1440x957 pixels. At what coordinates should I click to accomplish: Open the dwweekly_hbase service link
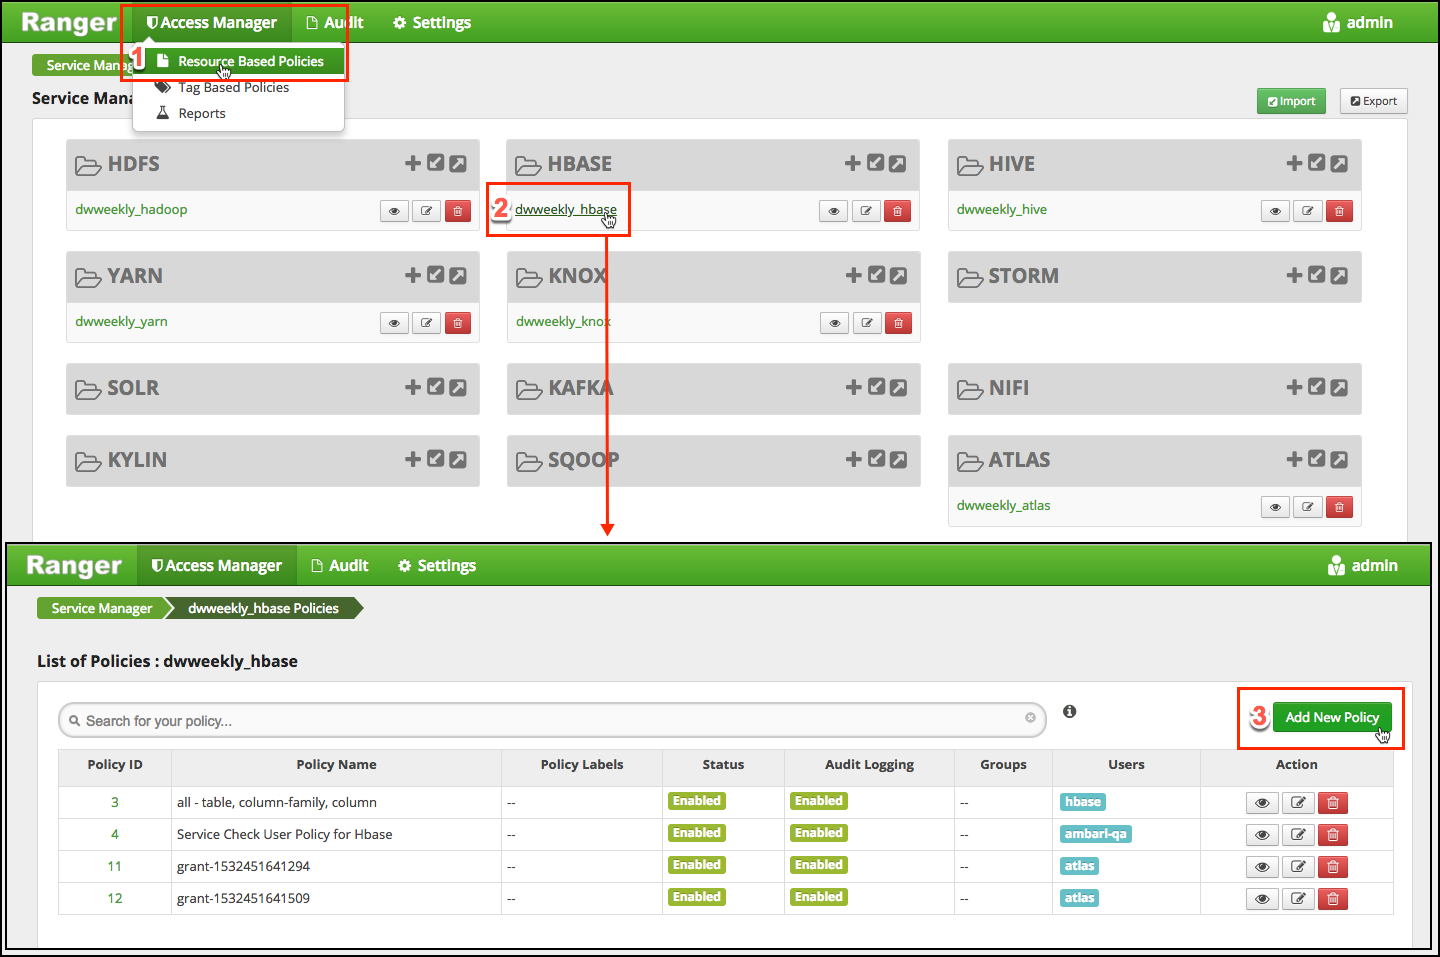pos(566,209)
